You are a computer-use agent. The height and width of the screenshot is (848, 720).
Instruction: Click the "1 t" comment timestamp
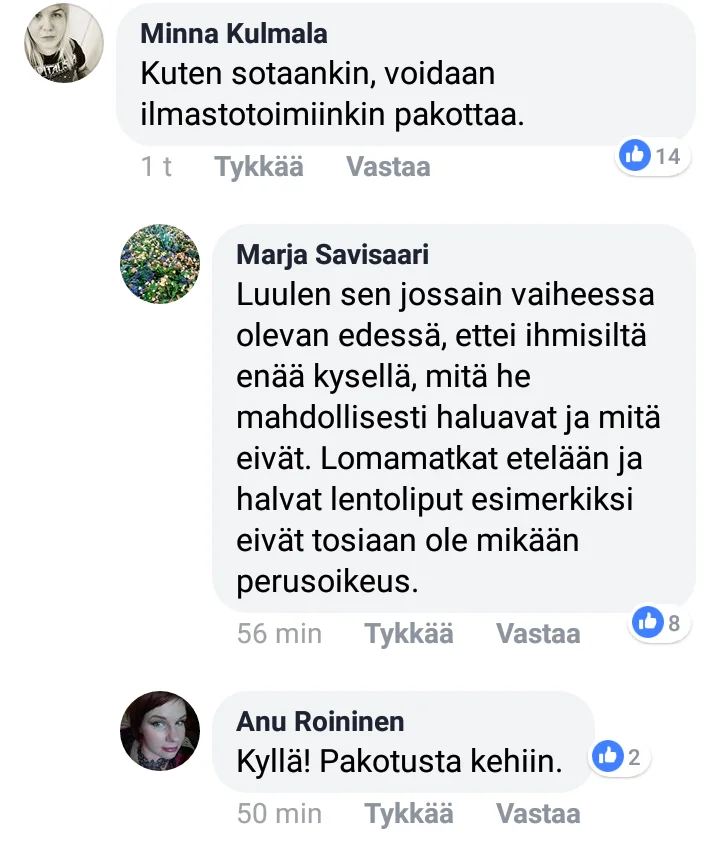[x=156, y=167]
